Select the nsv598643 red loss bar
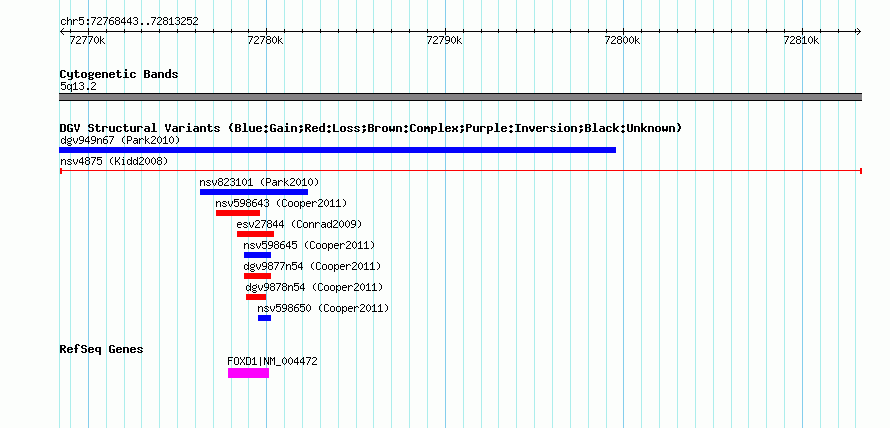Screen dimensions: 890x428 tap(238, 213)
